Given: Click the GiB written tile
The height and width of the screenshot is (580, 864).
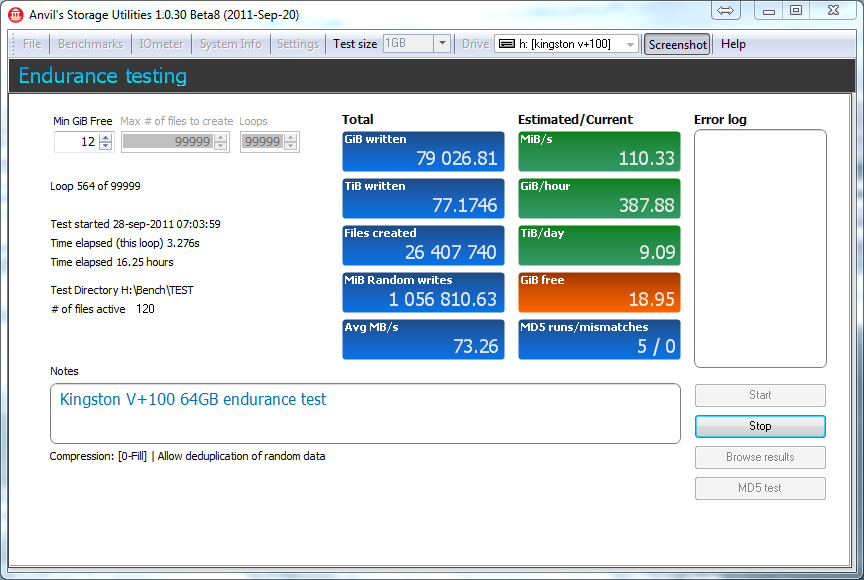Looking at the screenshot, I should click(x=423, y=151).
